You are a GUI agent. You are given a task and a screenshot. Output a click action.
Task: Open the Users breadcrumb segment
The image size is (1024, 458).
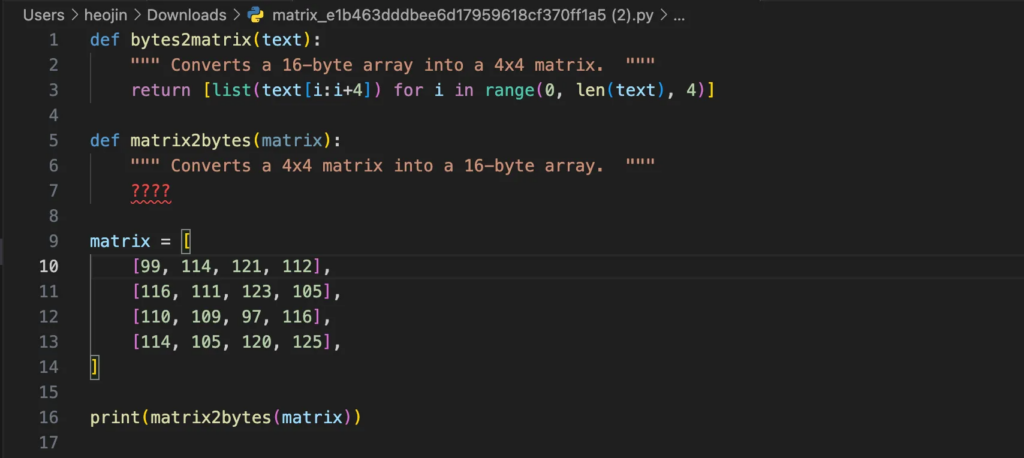tap(44, 15)
